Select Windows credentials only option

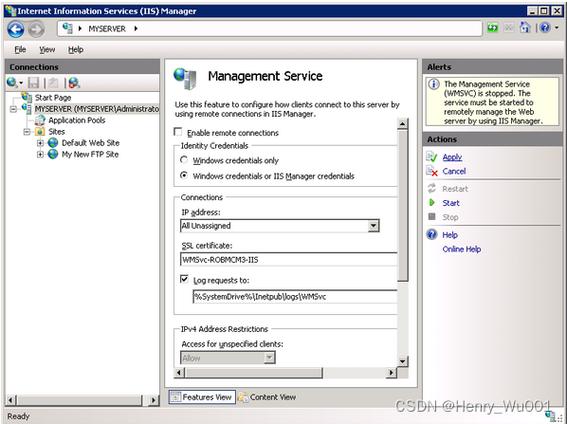coord(184,160)
